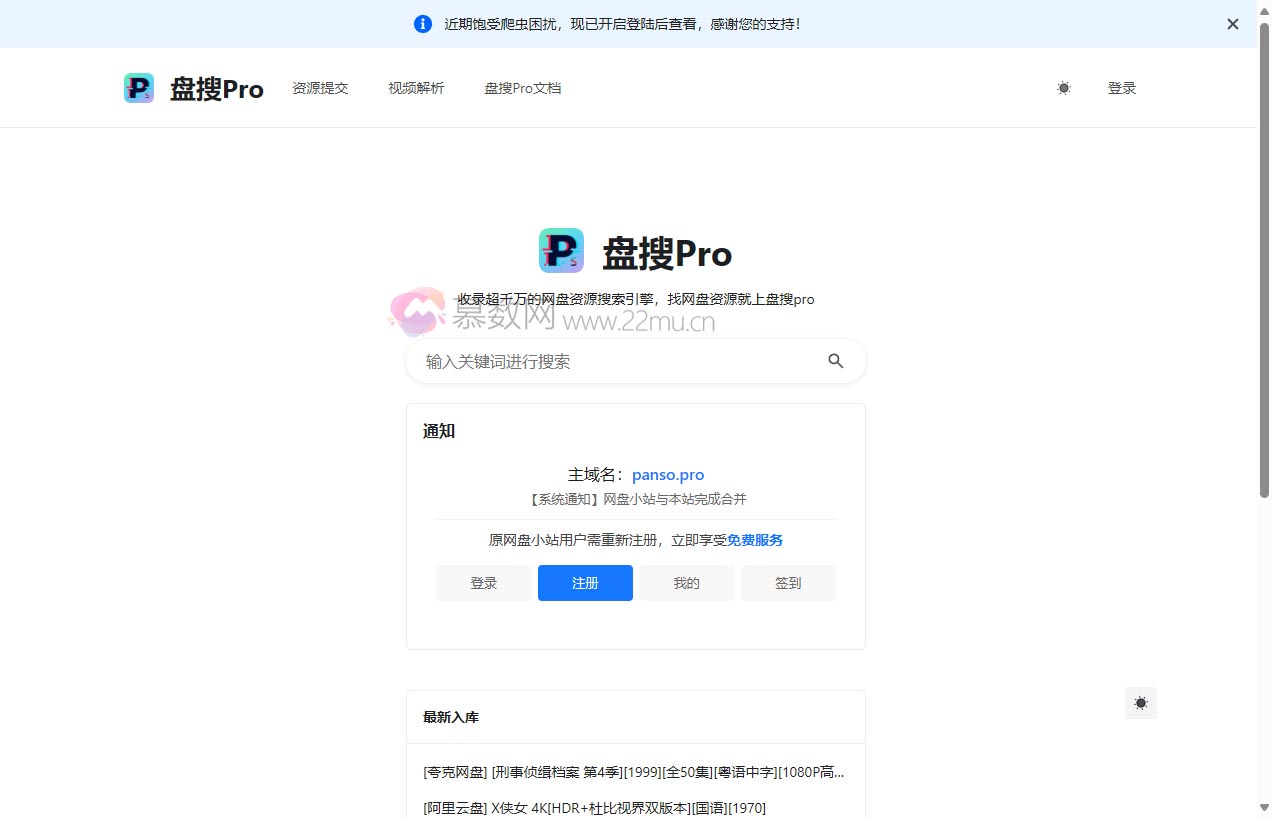Click the large 盘搜Pro logo above the search box
The height and width of the screenshot is (819, 1272).
561,250
